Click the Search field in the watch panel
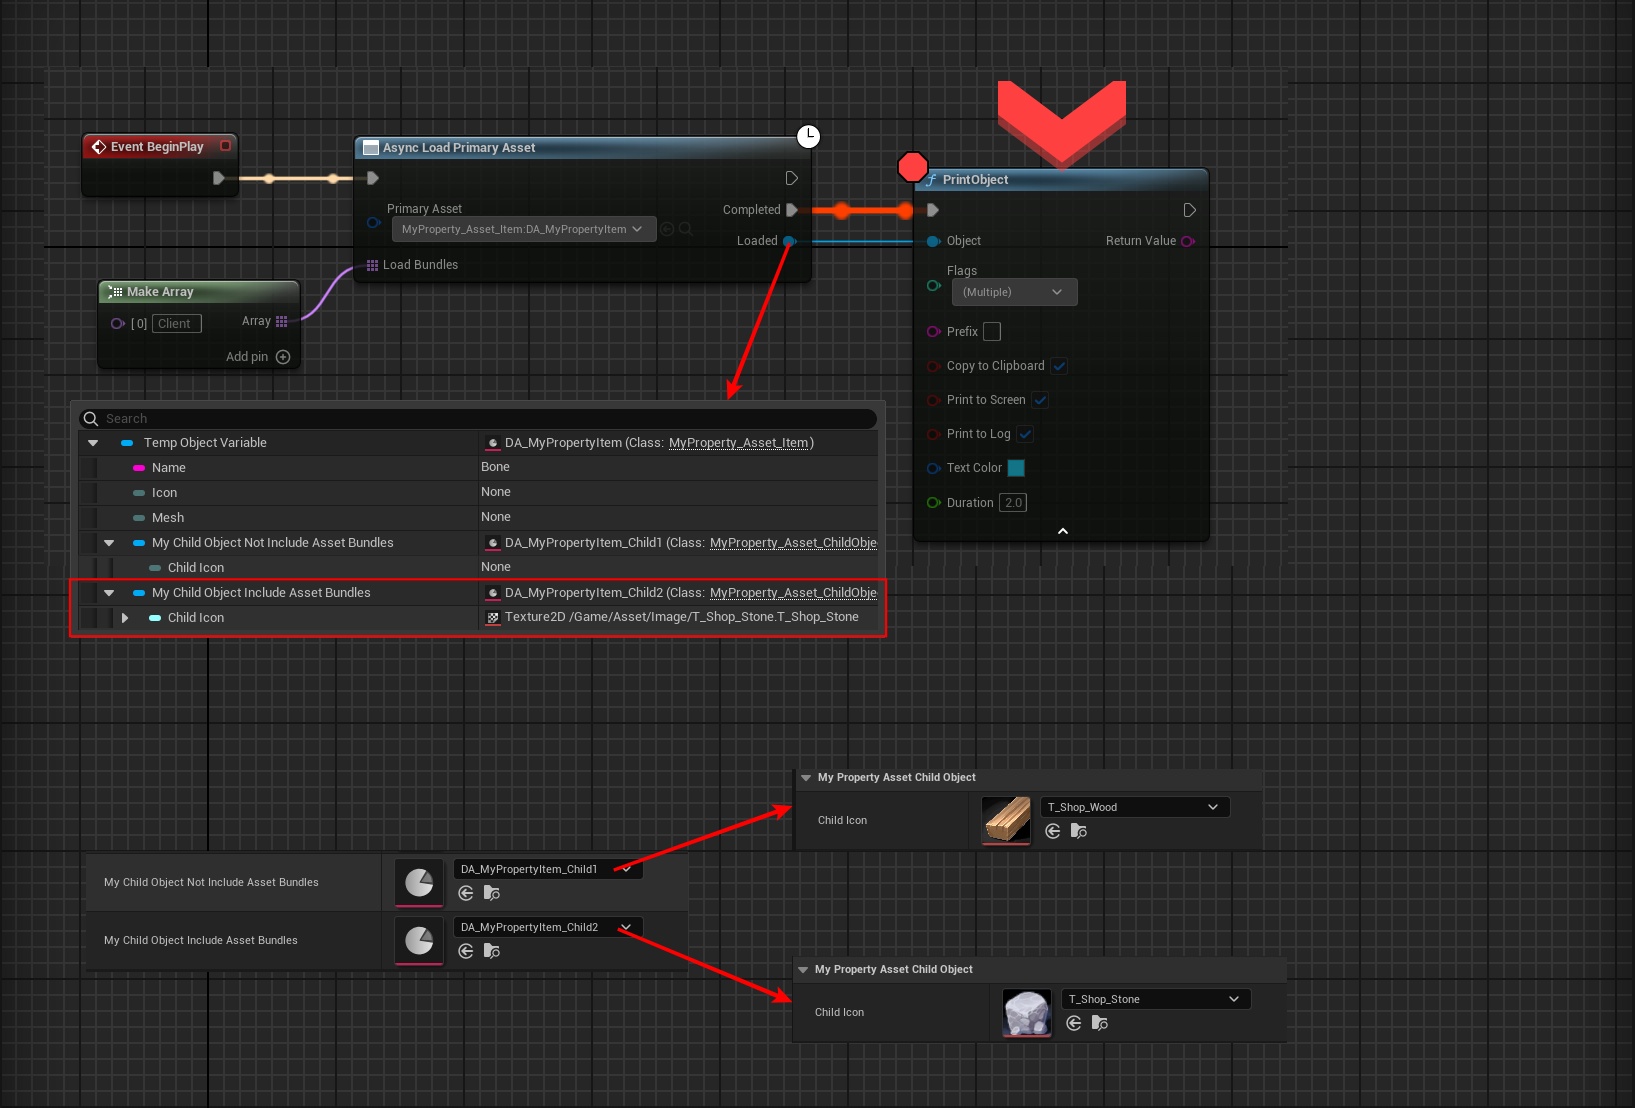 coord(480,419)
